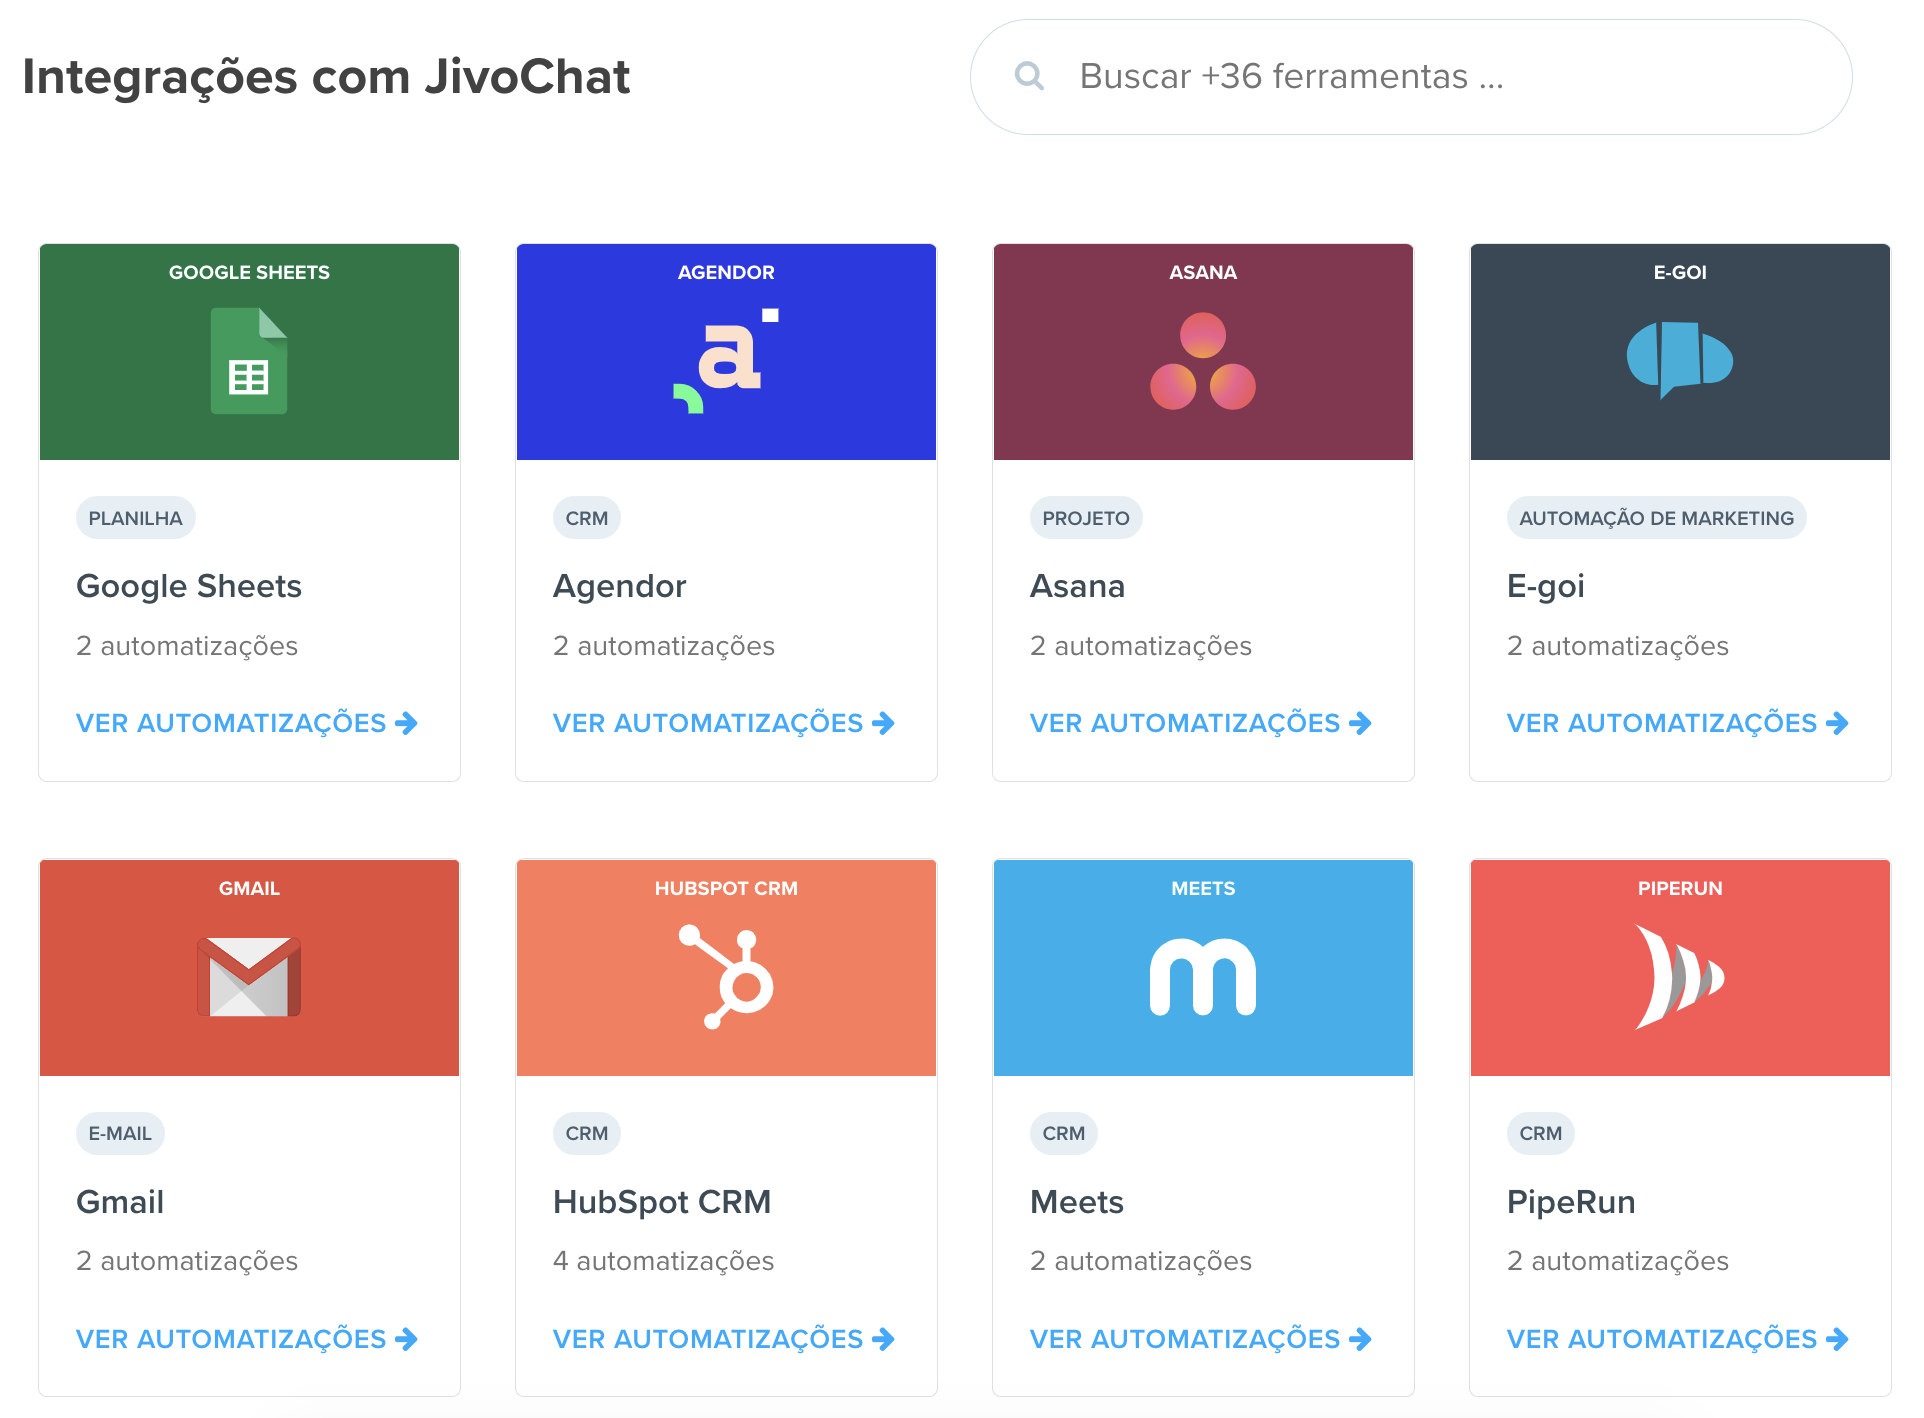Click '4 automatizações' under HubSpot CRM
This screenshot has width=1924, height=1418.
pyautogui.click(x=664, y=1261)
